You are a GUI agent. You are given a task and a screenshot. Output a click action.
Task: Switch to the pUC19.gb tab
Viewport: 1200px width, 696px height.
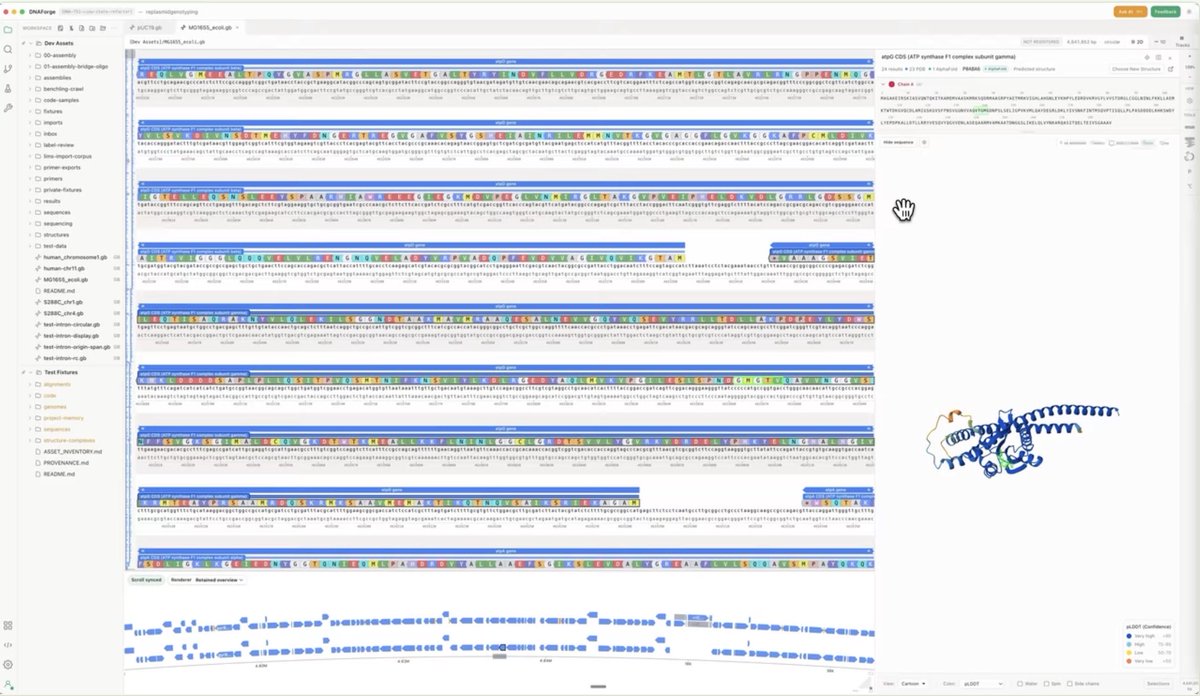pos(150,28)
